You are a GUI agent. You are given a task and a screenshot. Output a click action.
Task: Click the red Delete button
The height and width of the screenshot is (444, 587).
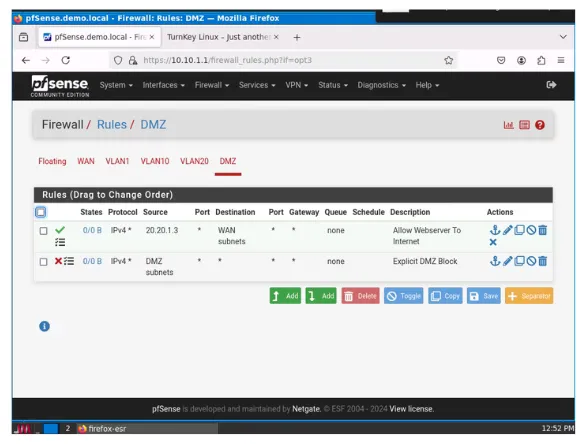(361, 296)
